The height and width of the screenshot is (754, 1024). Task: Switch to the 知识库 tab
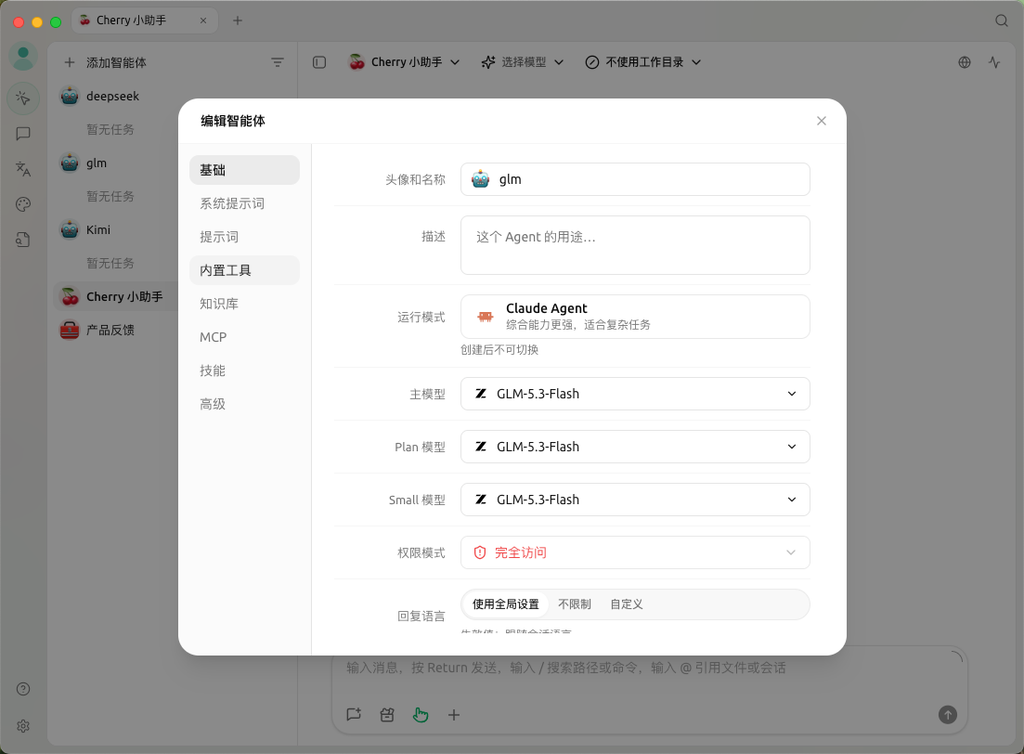click(x=245, y=304)
